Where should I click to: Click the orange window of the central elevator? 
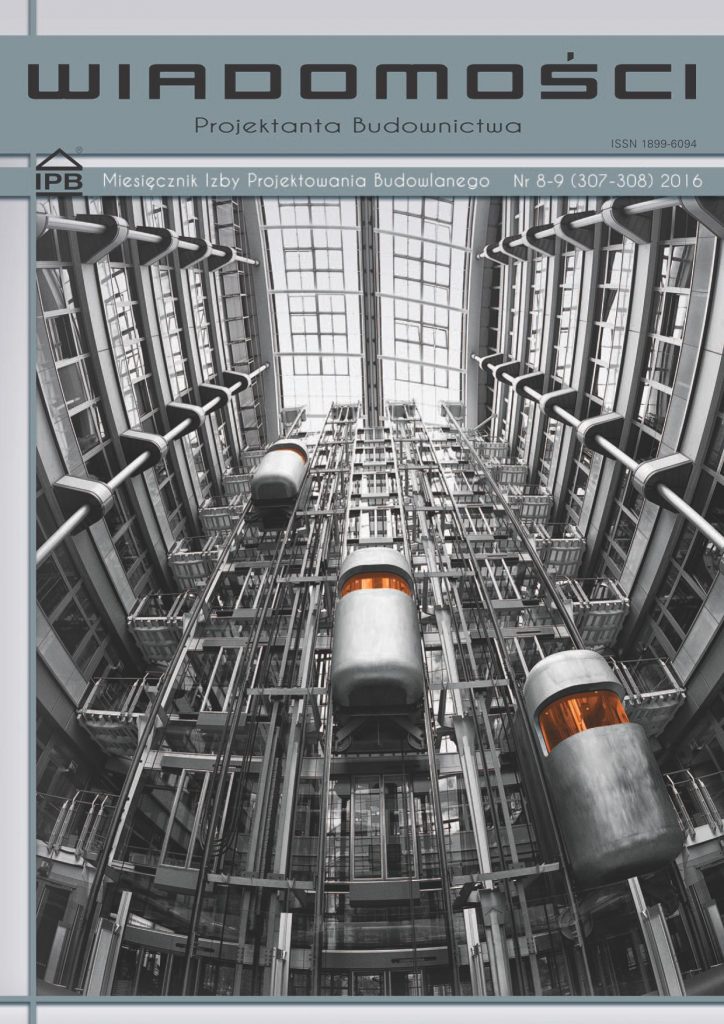coord(375,583)
